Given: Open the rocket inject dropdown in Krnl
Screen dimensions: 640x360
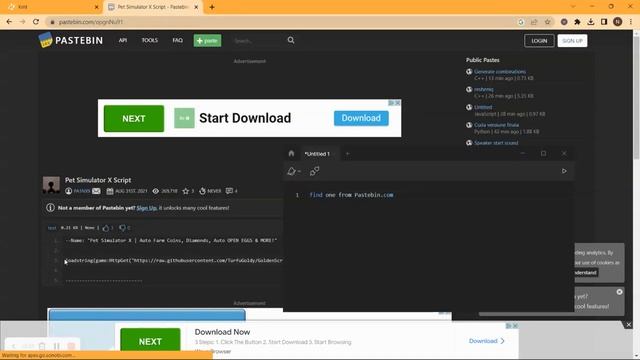Looking at the screenshot, I should tap(294, 171).
